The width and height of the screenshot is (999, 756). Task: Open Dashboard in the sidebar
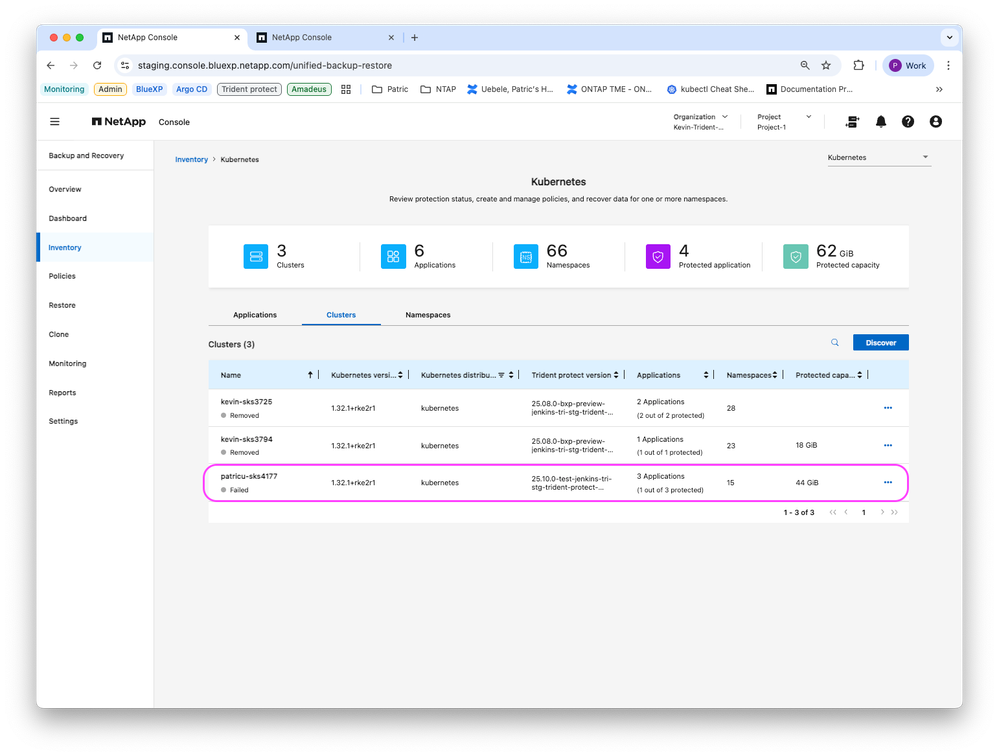tap(68, 218)
